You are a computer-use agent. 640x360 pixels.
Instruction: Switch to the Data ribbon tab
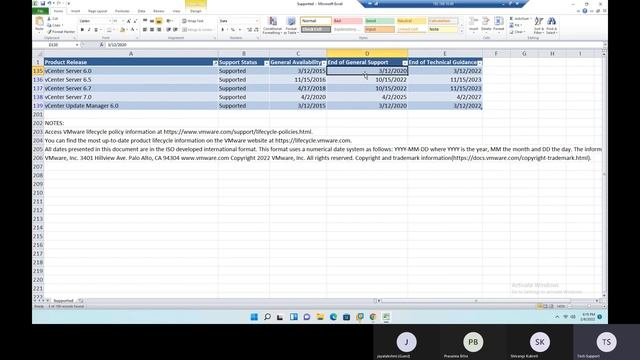(x=141, y=11)
